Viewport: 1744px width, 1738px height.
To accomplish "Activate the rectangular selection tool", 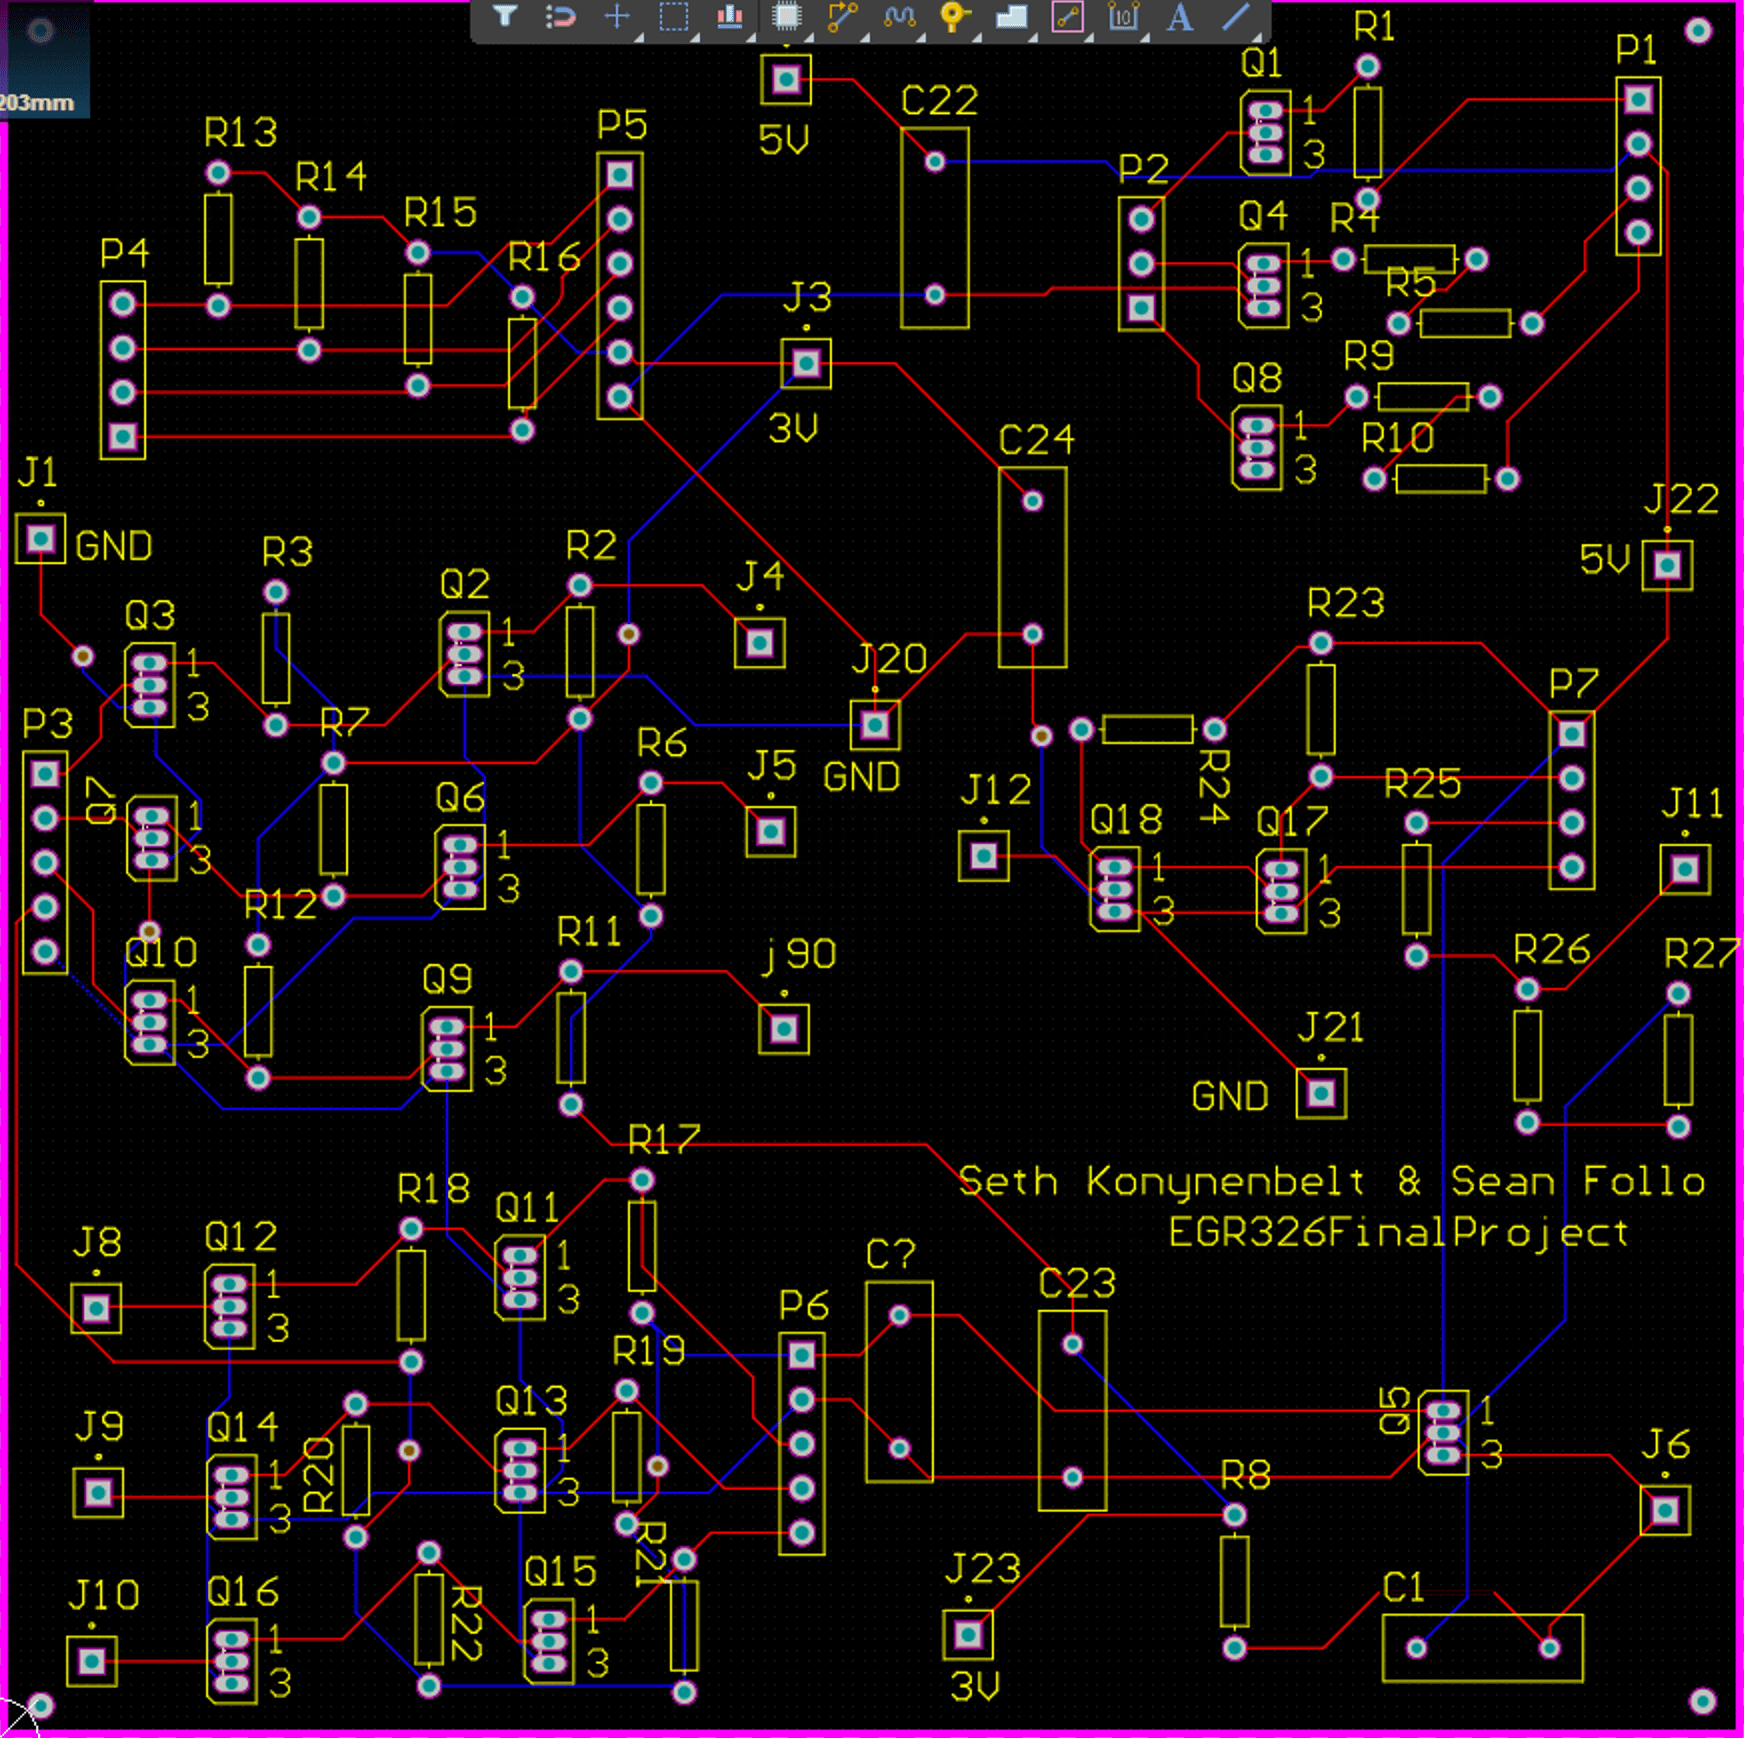I will [x=674, y=17].
